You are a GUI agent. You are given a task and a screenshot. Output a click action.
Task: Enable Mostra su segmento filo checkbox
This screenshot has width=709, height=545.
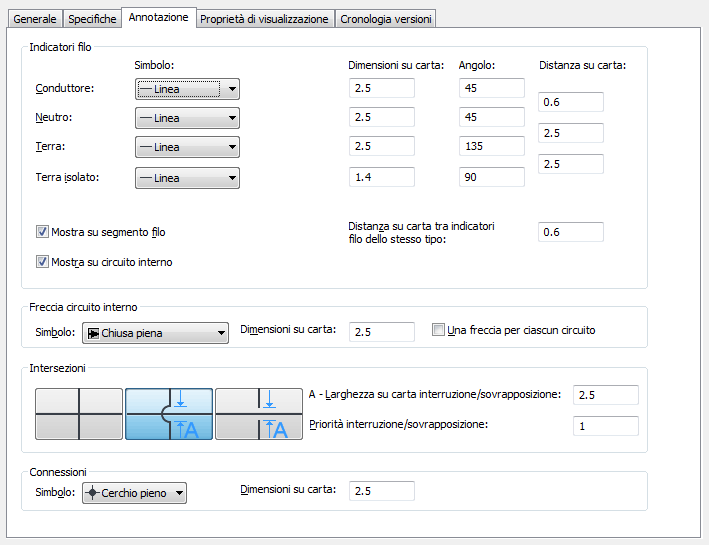point(43,232)
